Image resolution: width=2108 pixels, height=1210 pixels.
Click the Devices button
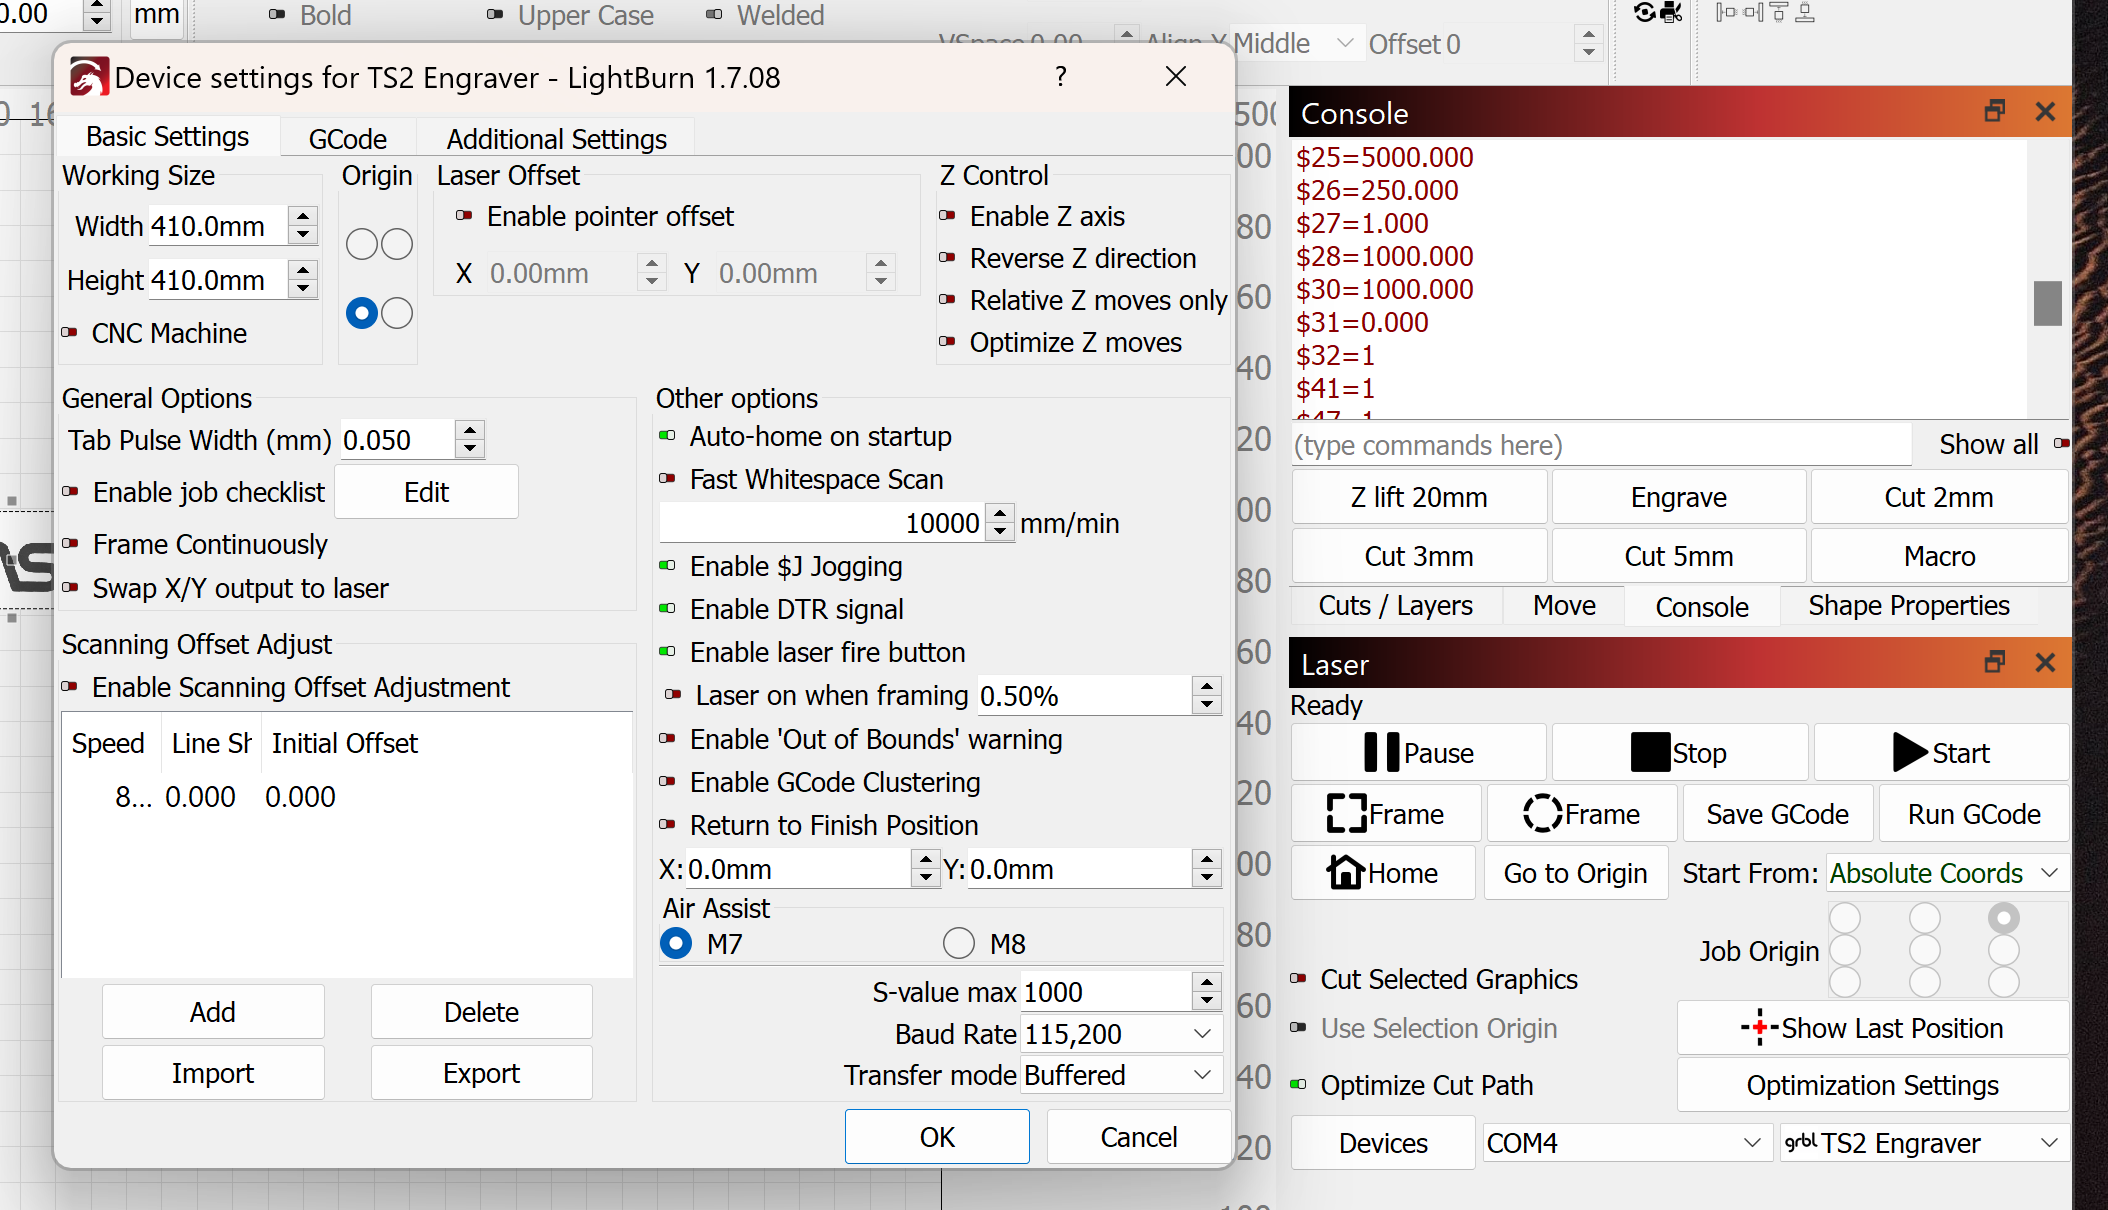pyautogui.click(x=1383, y=1143)
